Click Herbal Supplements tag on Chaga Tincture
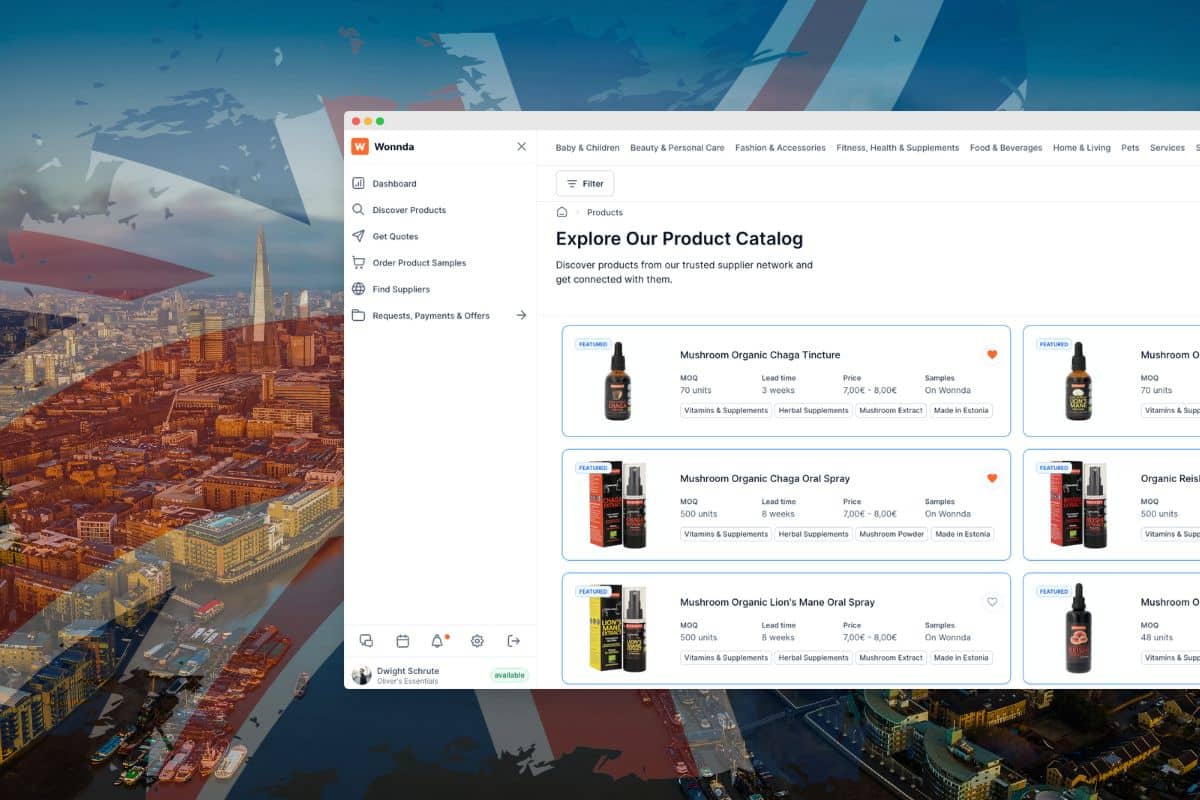1200x800 pixels. point(813,410)
